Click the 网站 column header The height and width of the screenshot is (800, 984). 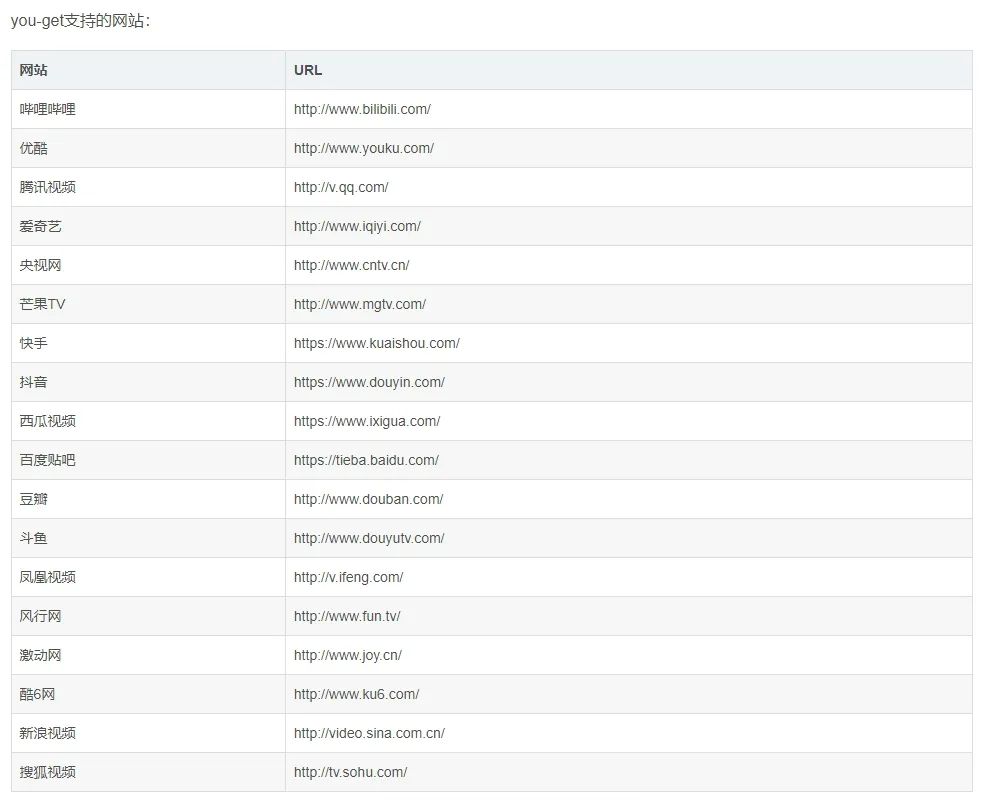(33, 70)
